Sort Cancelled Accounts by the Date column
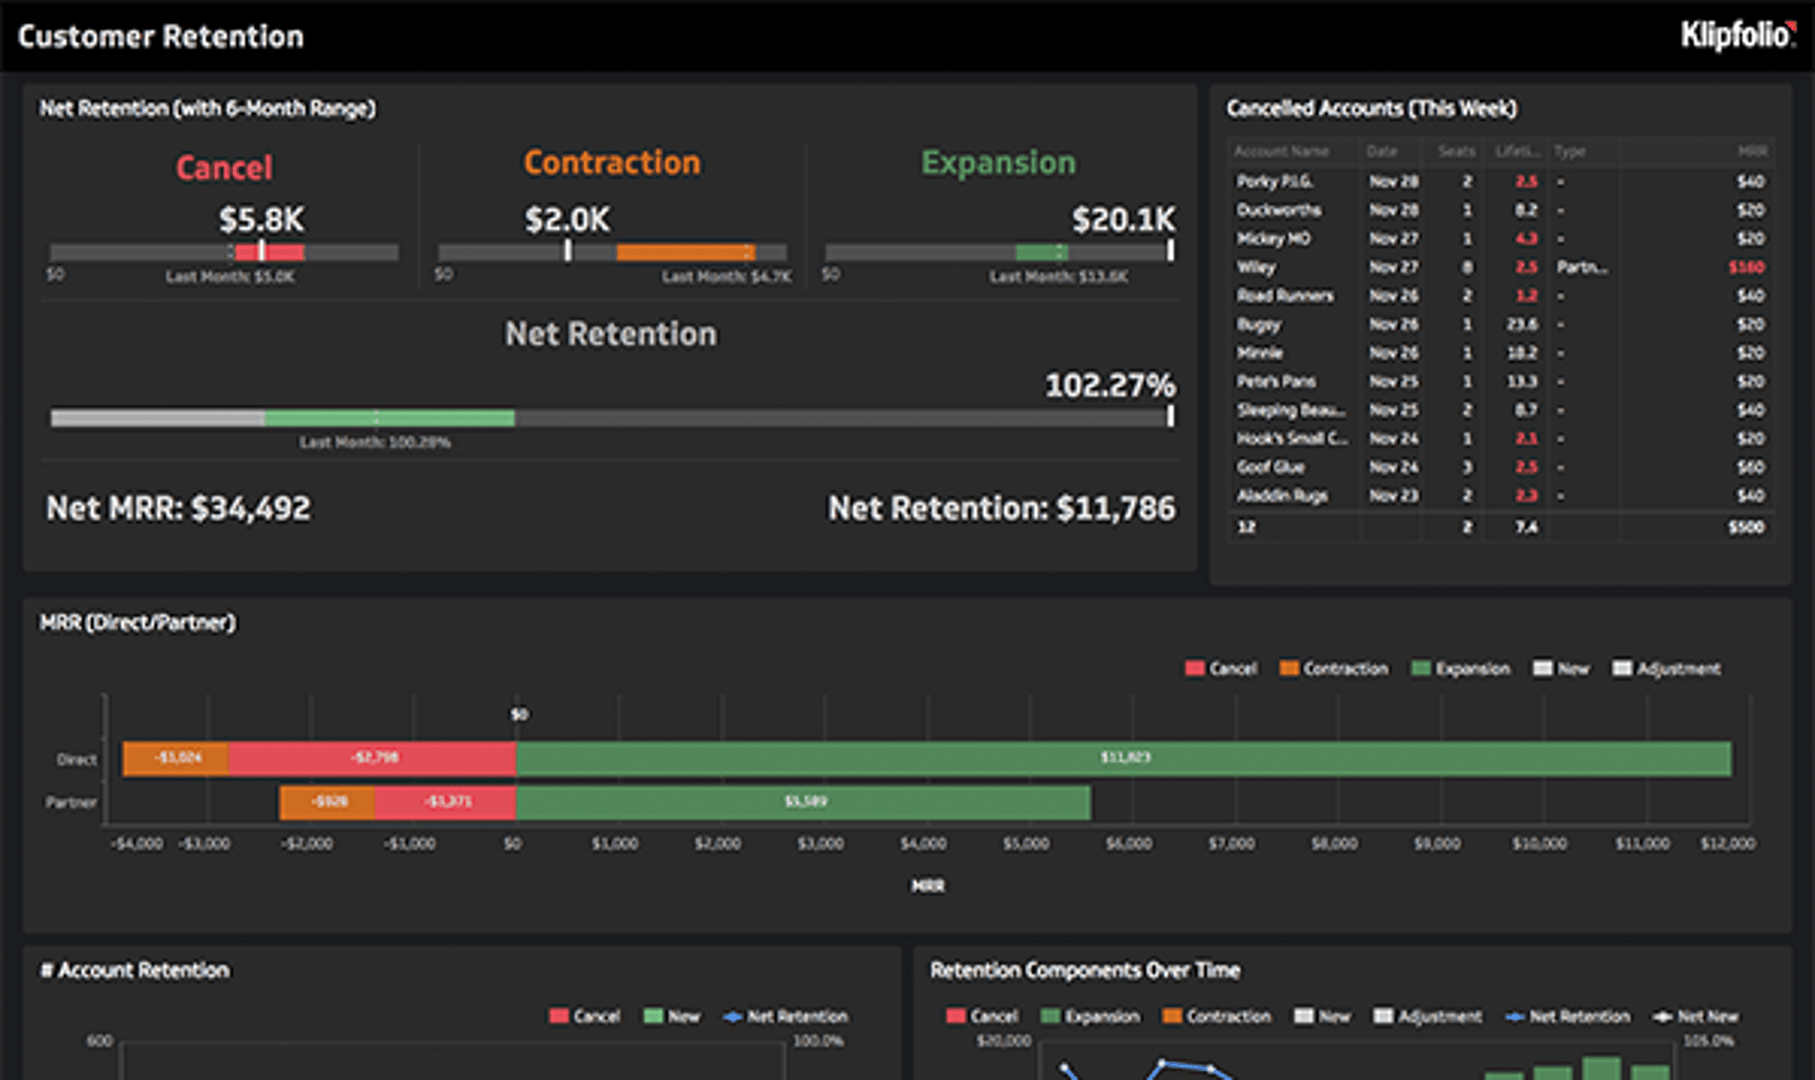 (x=1381, y=151)
